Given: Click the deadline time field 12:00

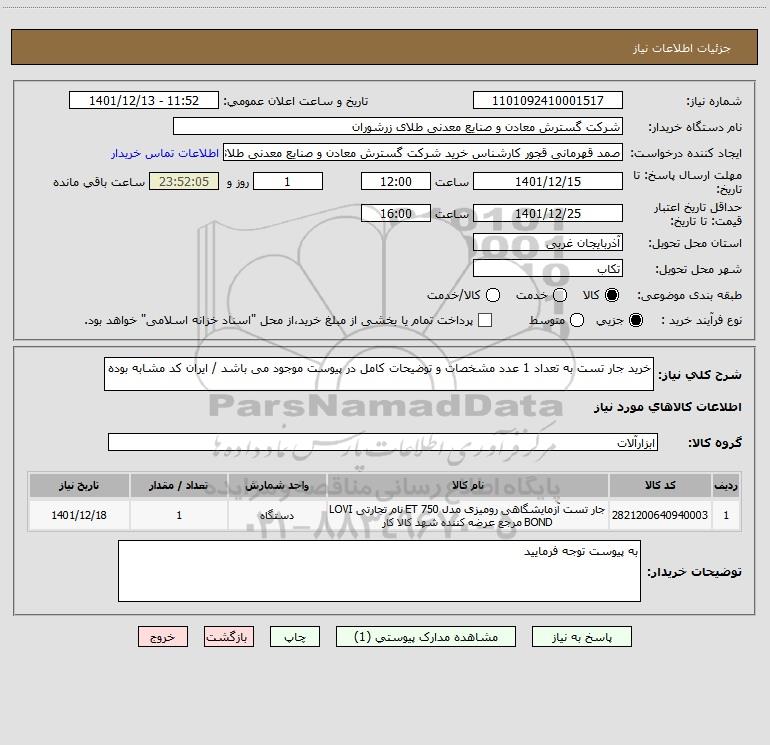Looking at the screenshot, I should click(396, 181).
